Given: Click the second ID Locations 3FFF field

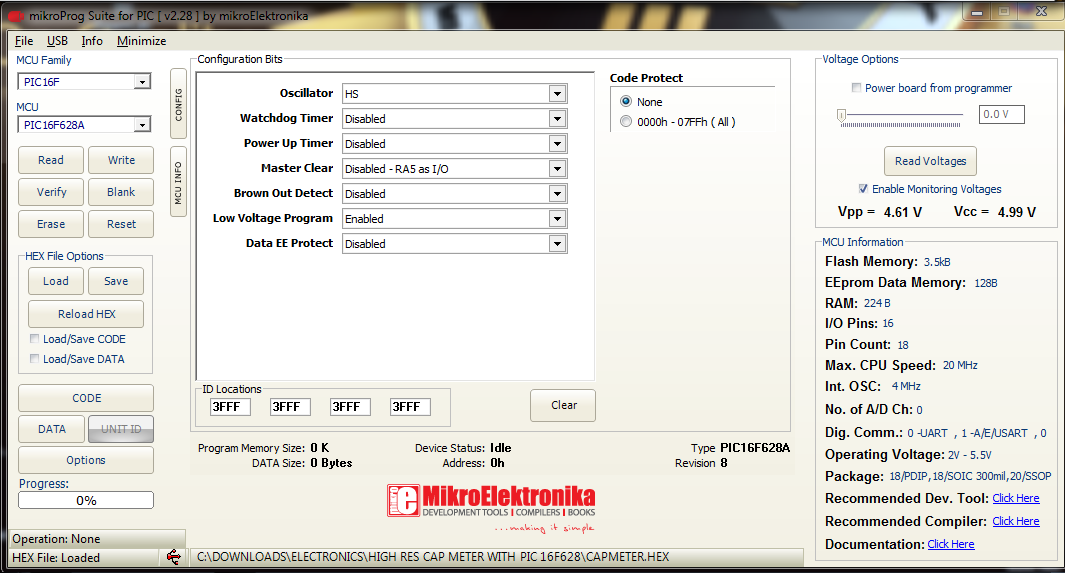Looking at the screenshot, I should (290, 407).
